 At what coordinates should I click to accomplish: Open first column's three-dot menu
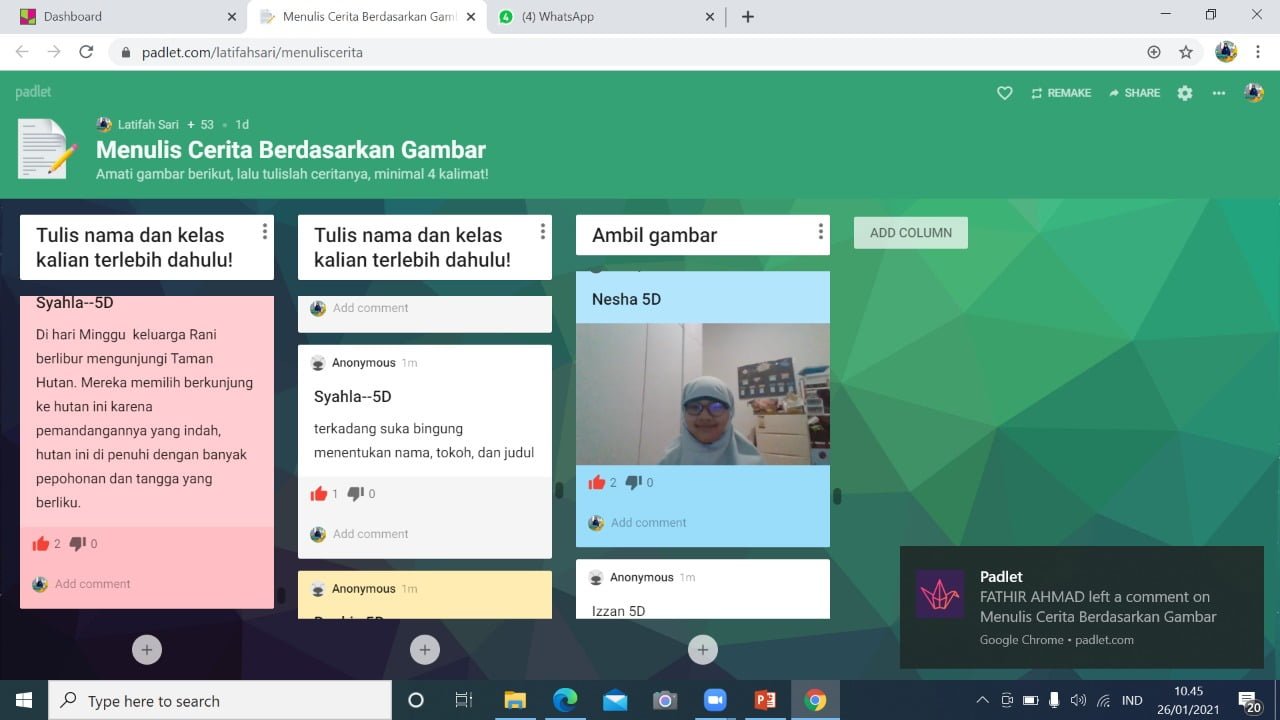pos(264,232)
